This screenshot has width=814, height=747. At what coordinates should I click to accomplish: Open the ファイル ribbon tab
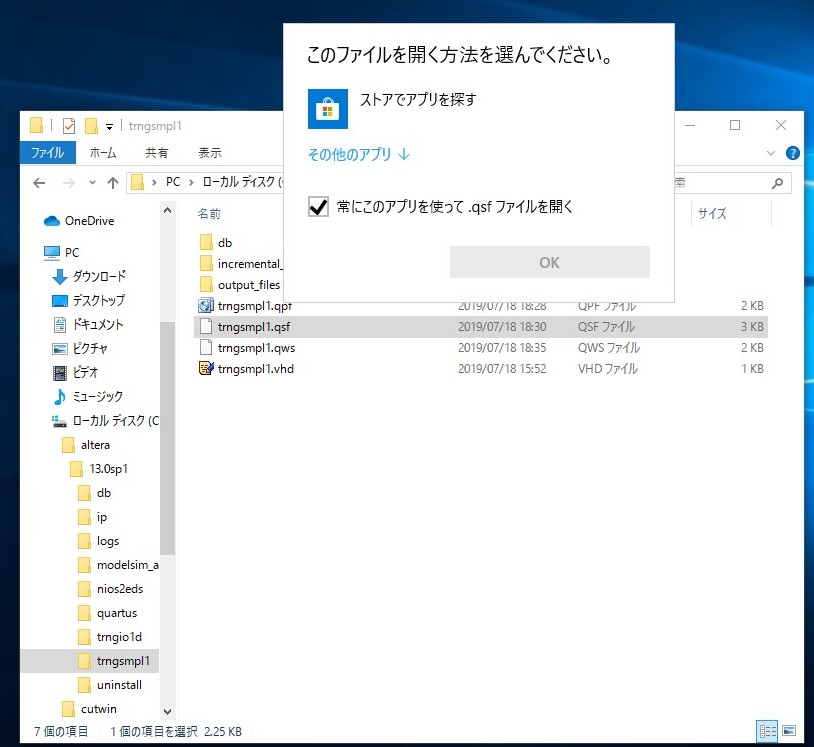47,153
